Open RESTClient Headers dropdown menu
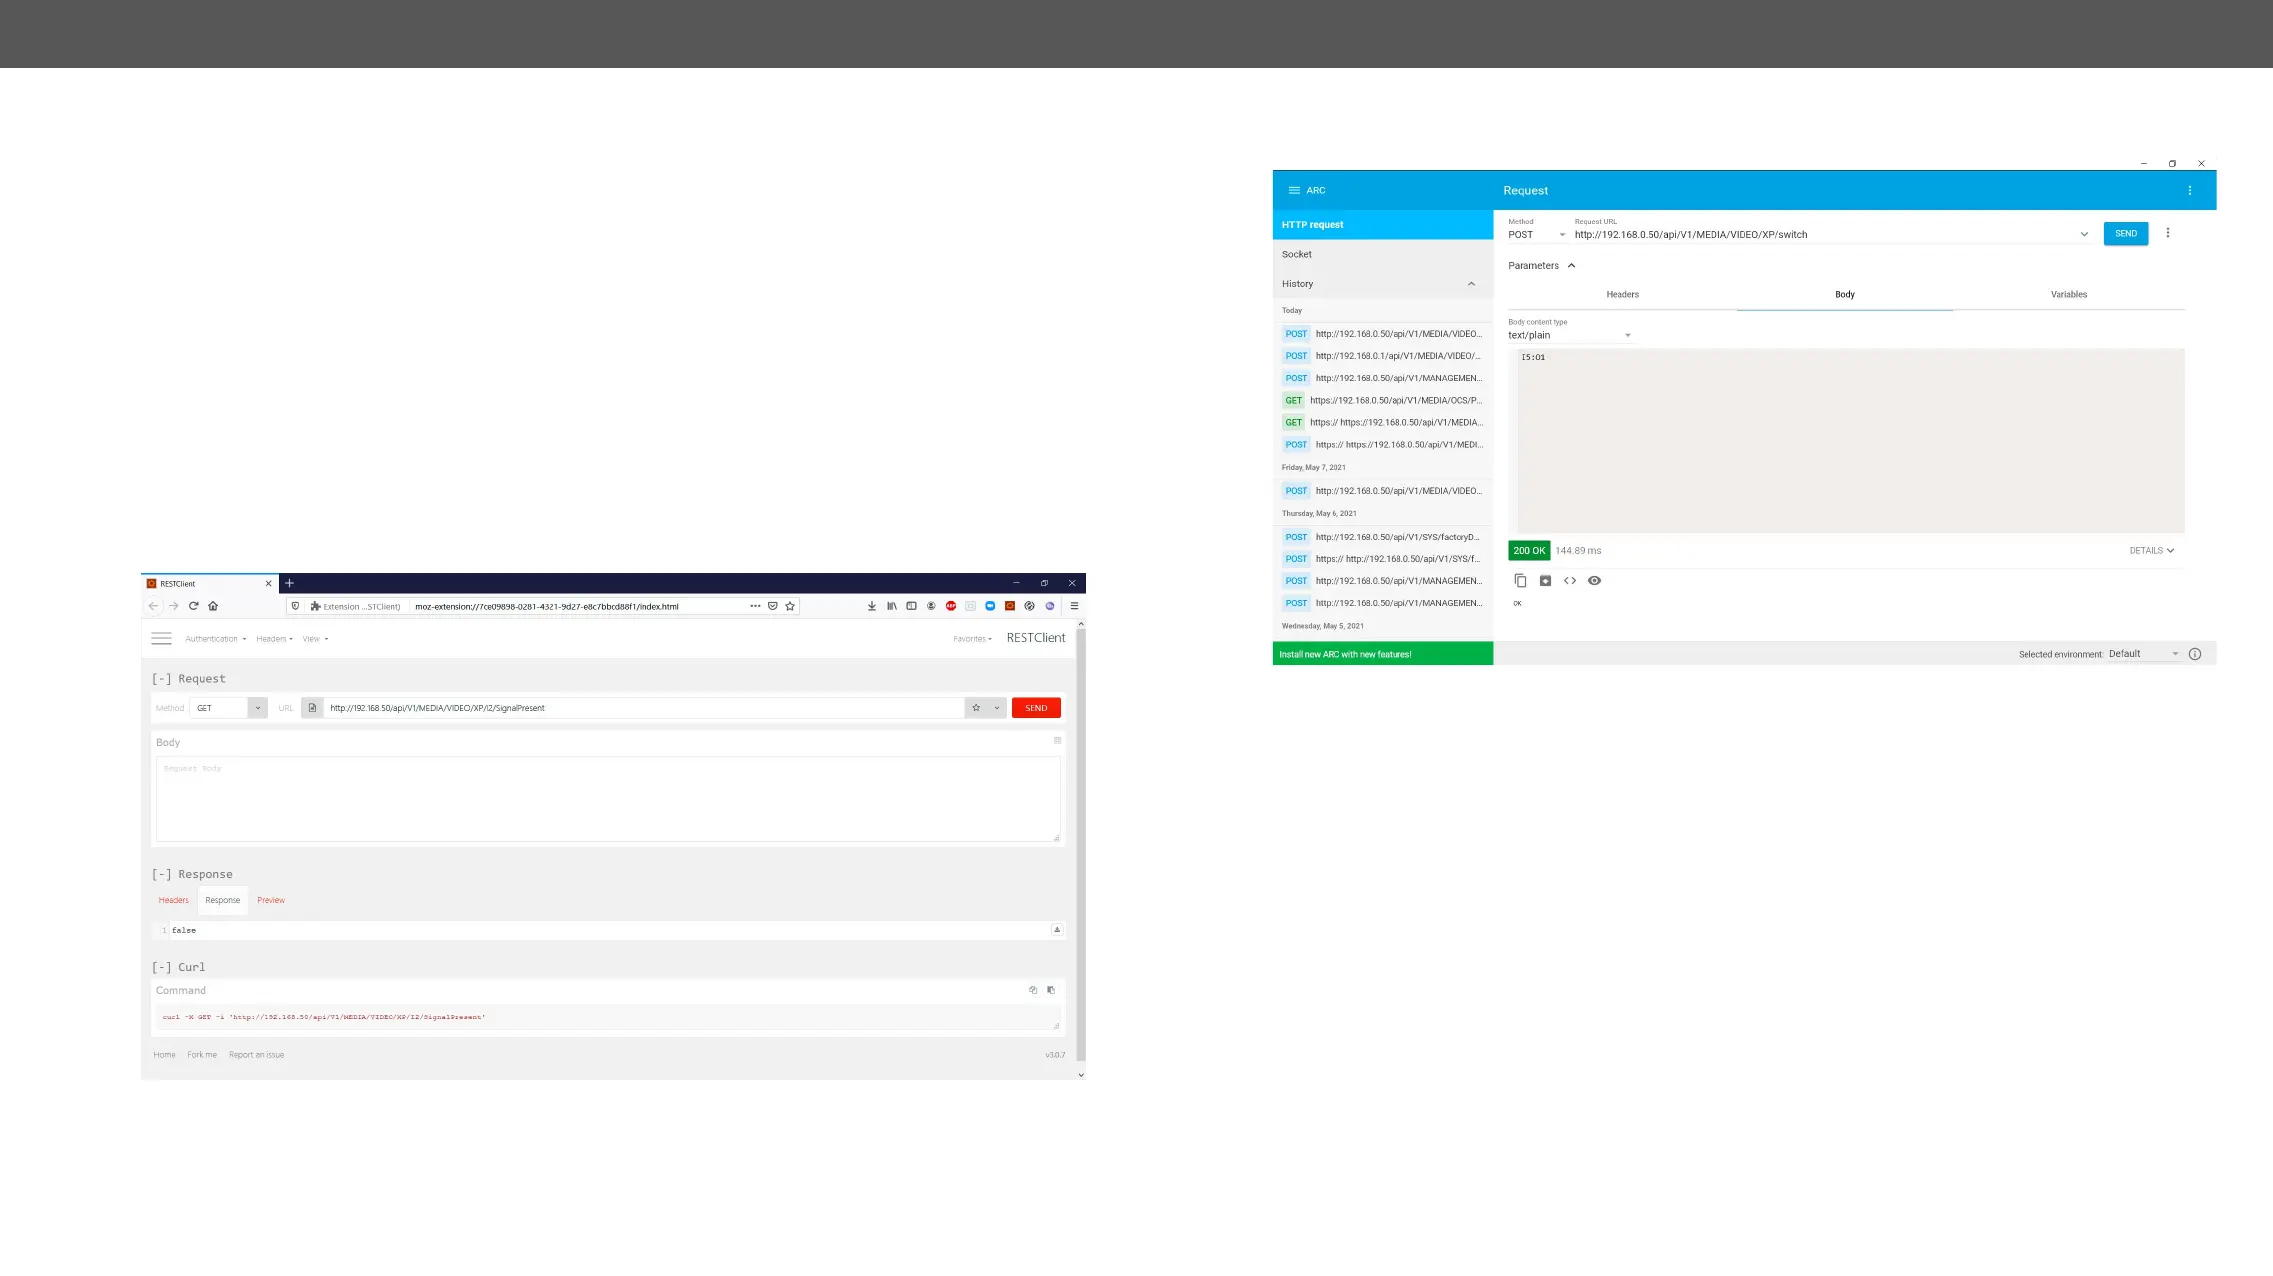 pyautogui.click(x=274, y=639)
